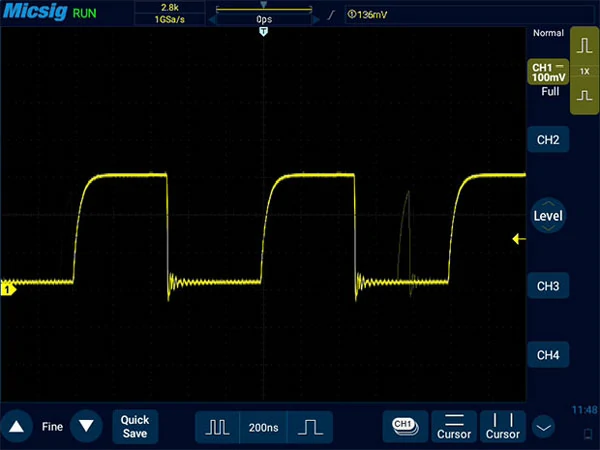Open the rising edge trigger slope icon

[x=331, y=15]
